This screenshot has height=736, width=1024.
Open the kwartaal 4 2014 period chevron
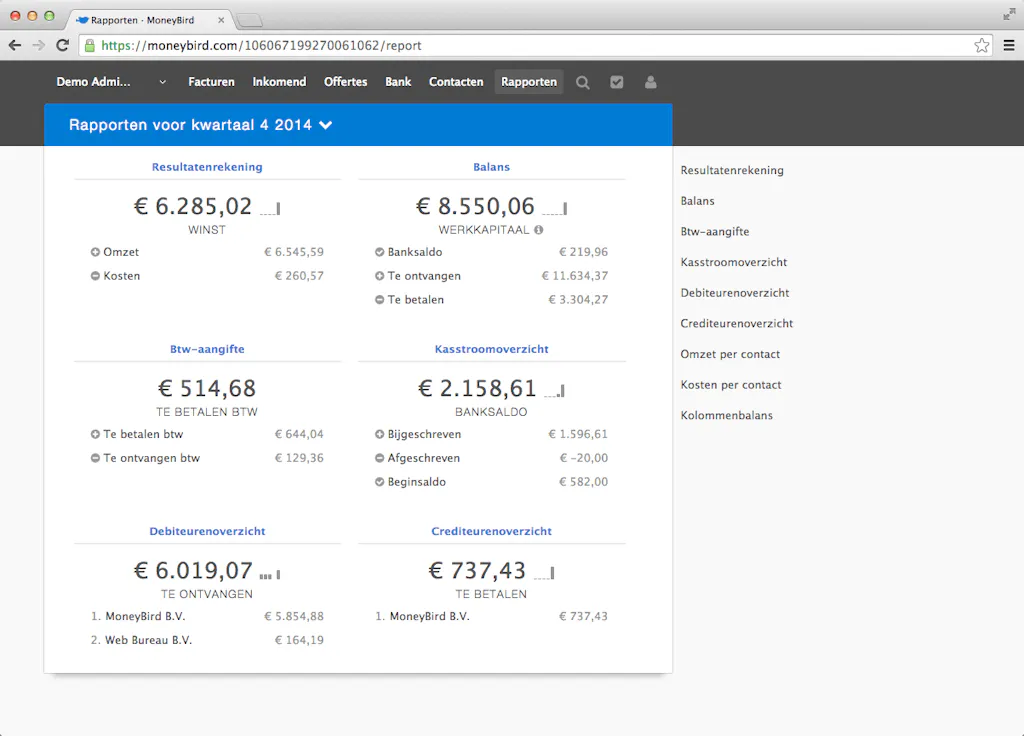tap(325, 125)
